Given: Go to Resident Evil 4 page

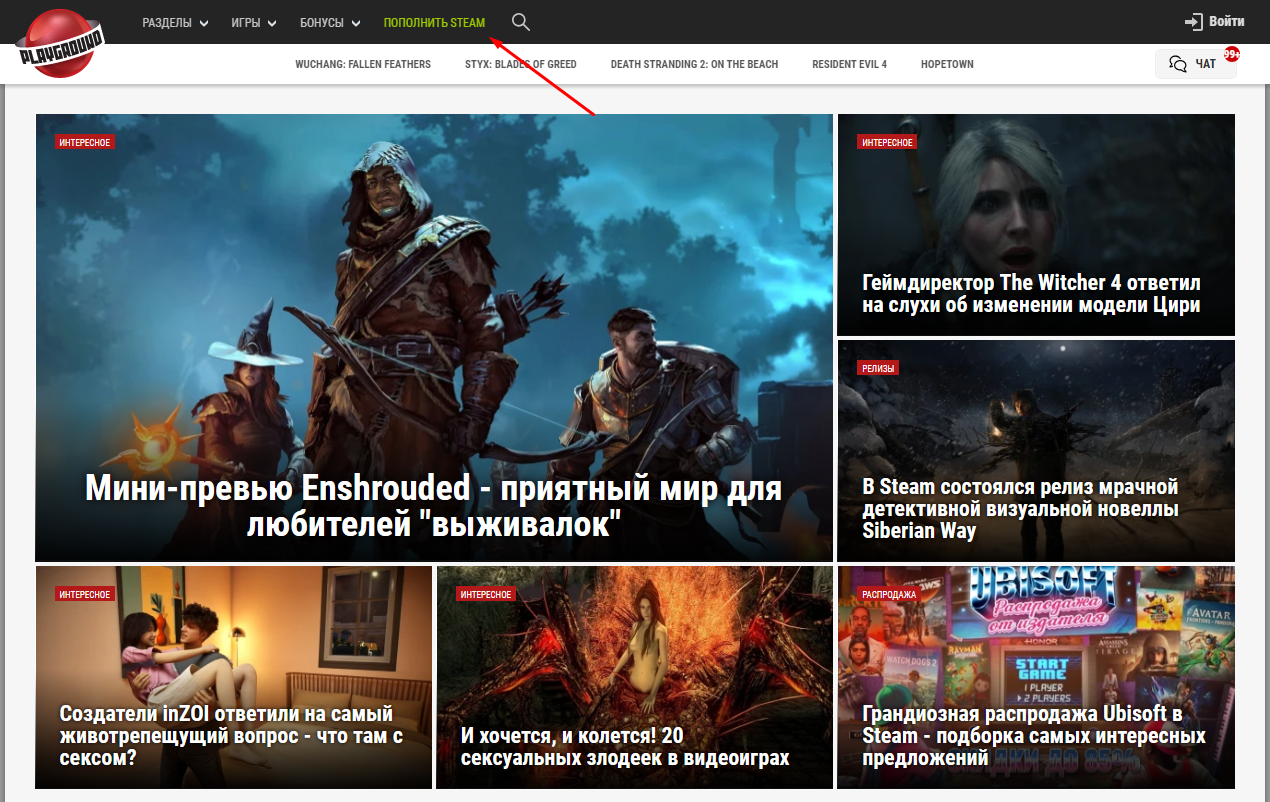Looking at the screenshot, I should point(849,64).
